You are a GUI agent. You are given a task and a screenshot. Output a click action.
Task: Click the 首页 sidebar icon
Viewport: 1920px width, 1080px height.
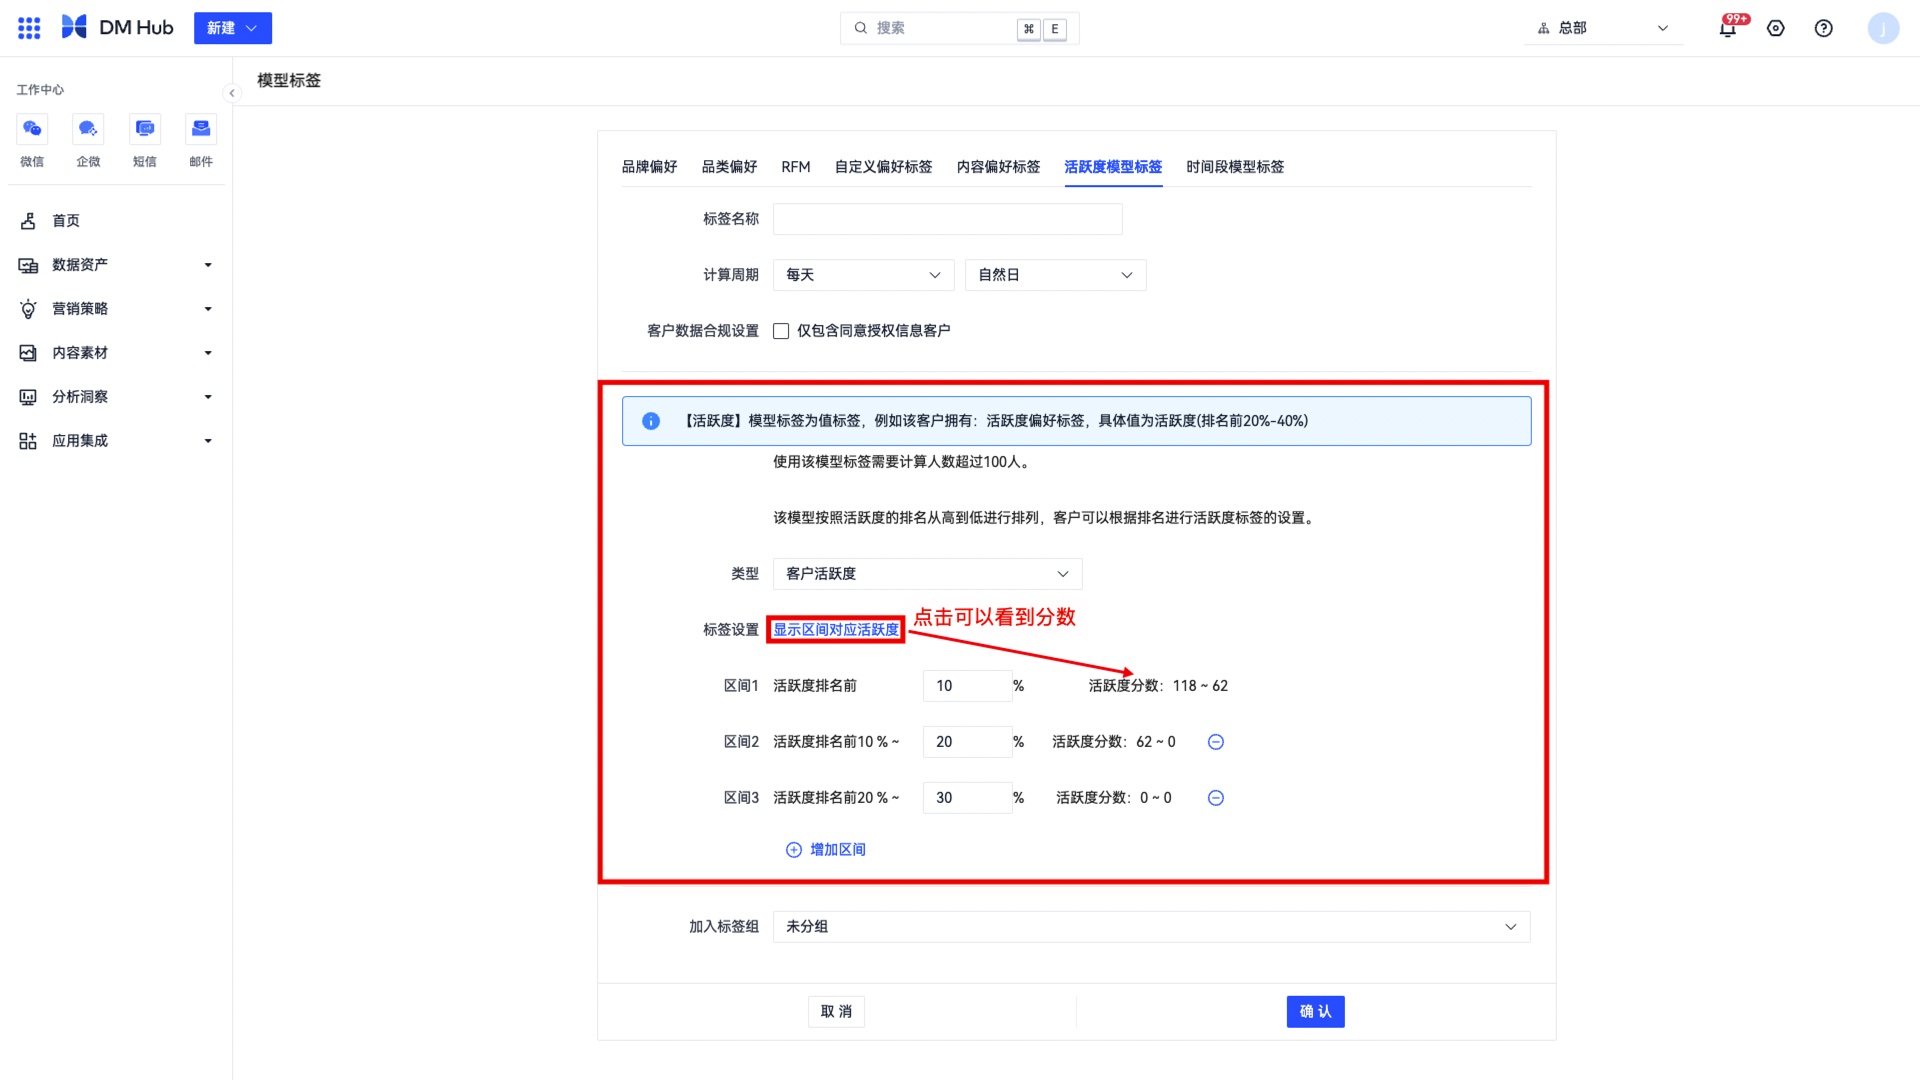point(28,221)
